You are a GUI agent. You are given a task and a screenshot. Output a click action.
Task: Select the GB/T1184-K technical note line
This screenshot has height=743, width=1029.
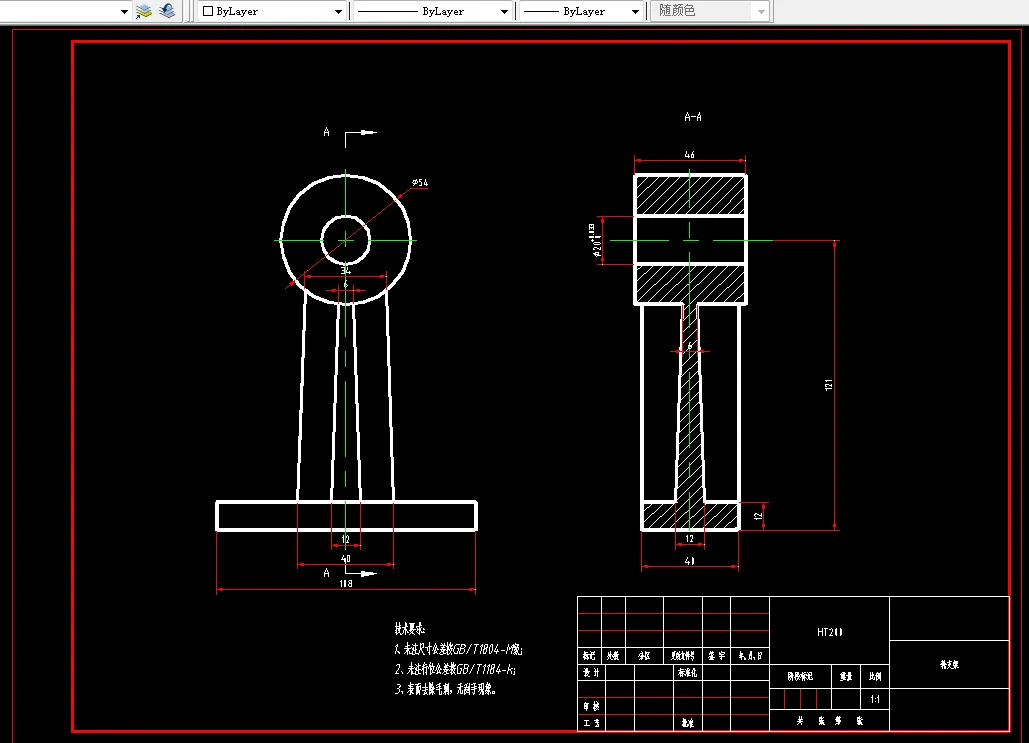point(455,669)
